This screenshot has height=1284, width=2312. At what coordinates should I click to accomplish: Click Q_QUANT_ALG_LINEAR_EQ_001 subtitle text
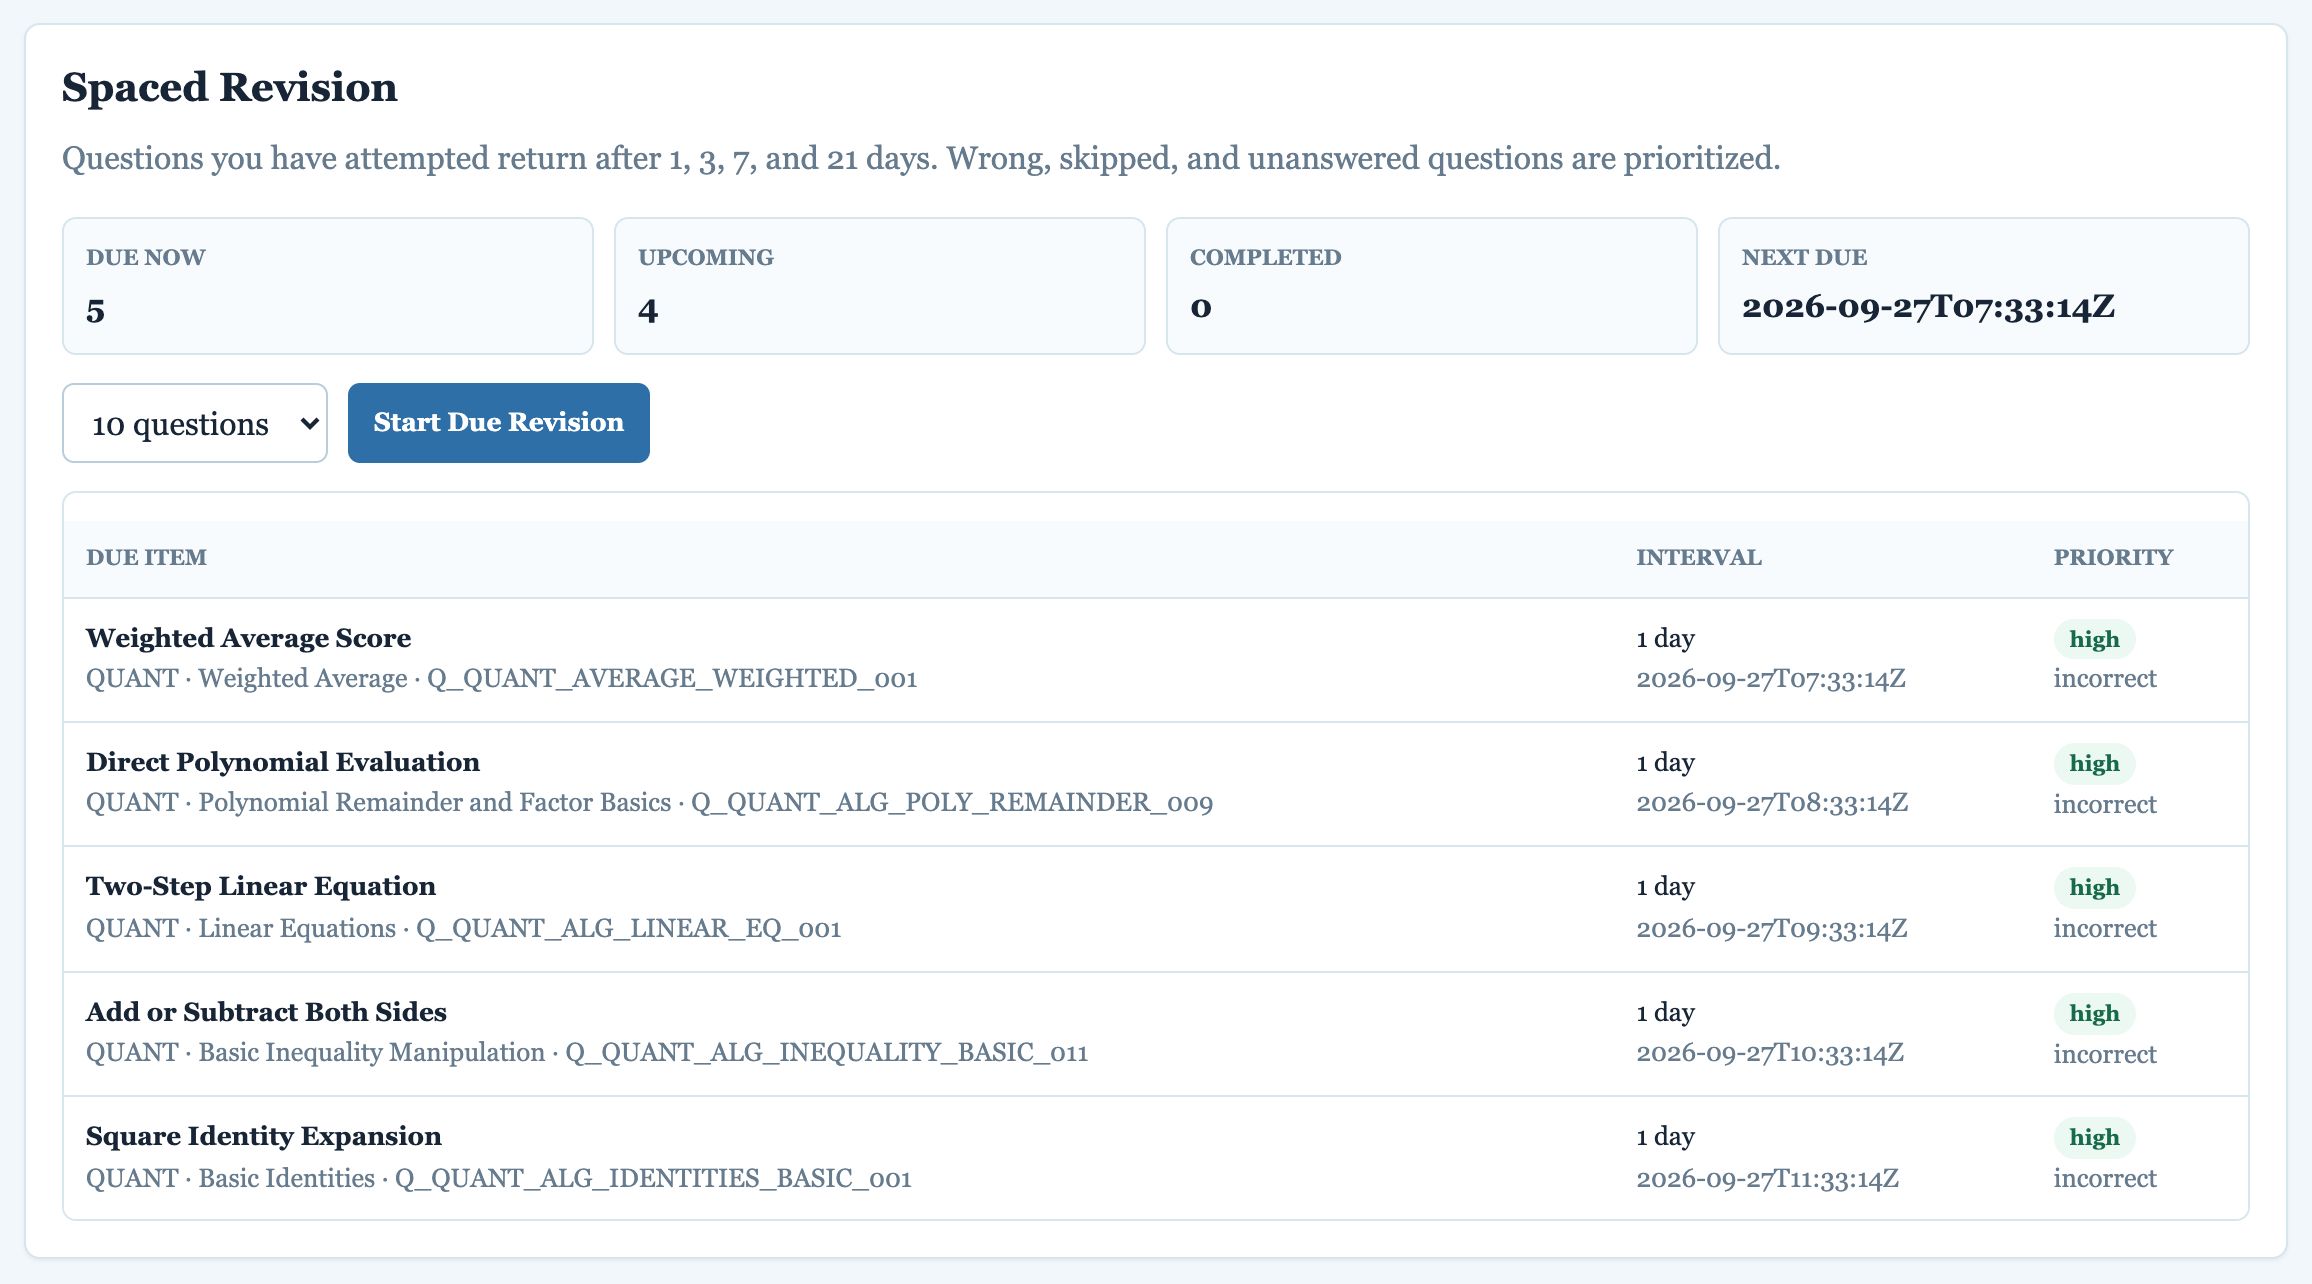coord(628,929)
